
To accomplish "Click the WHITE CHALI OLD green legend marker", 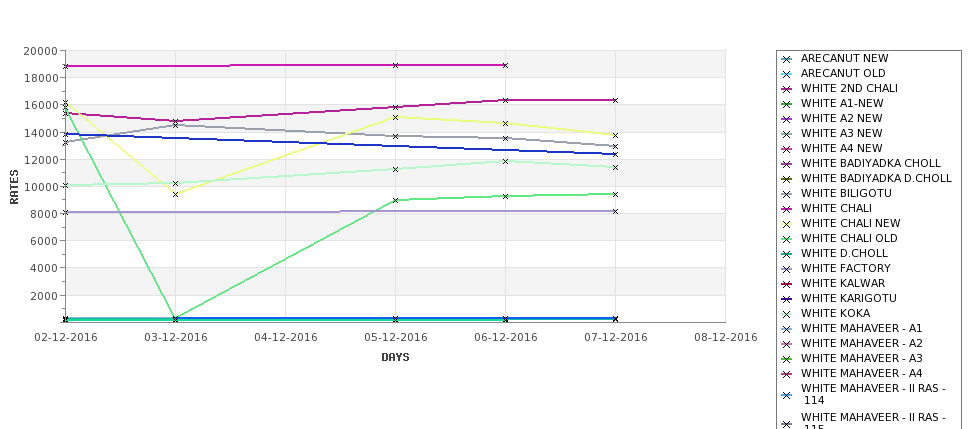I will (x=787, y=239).
